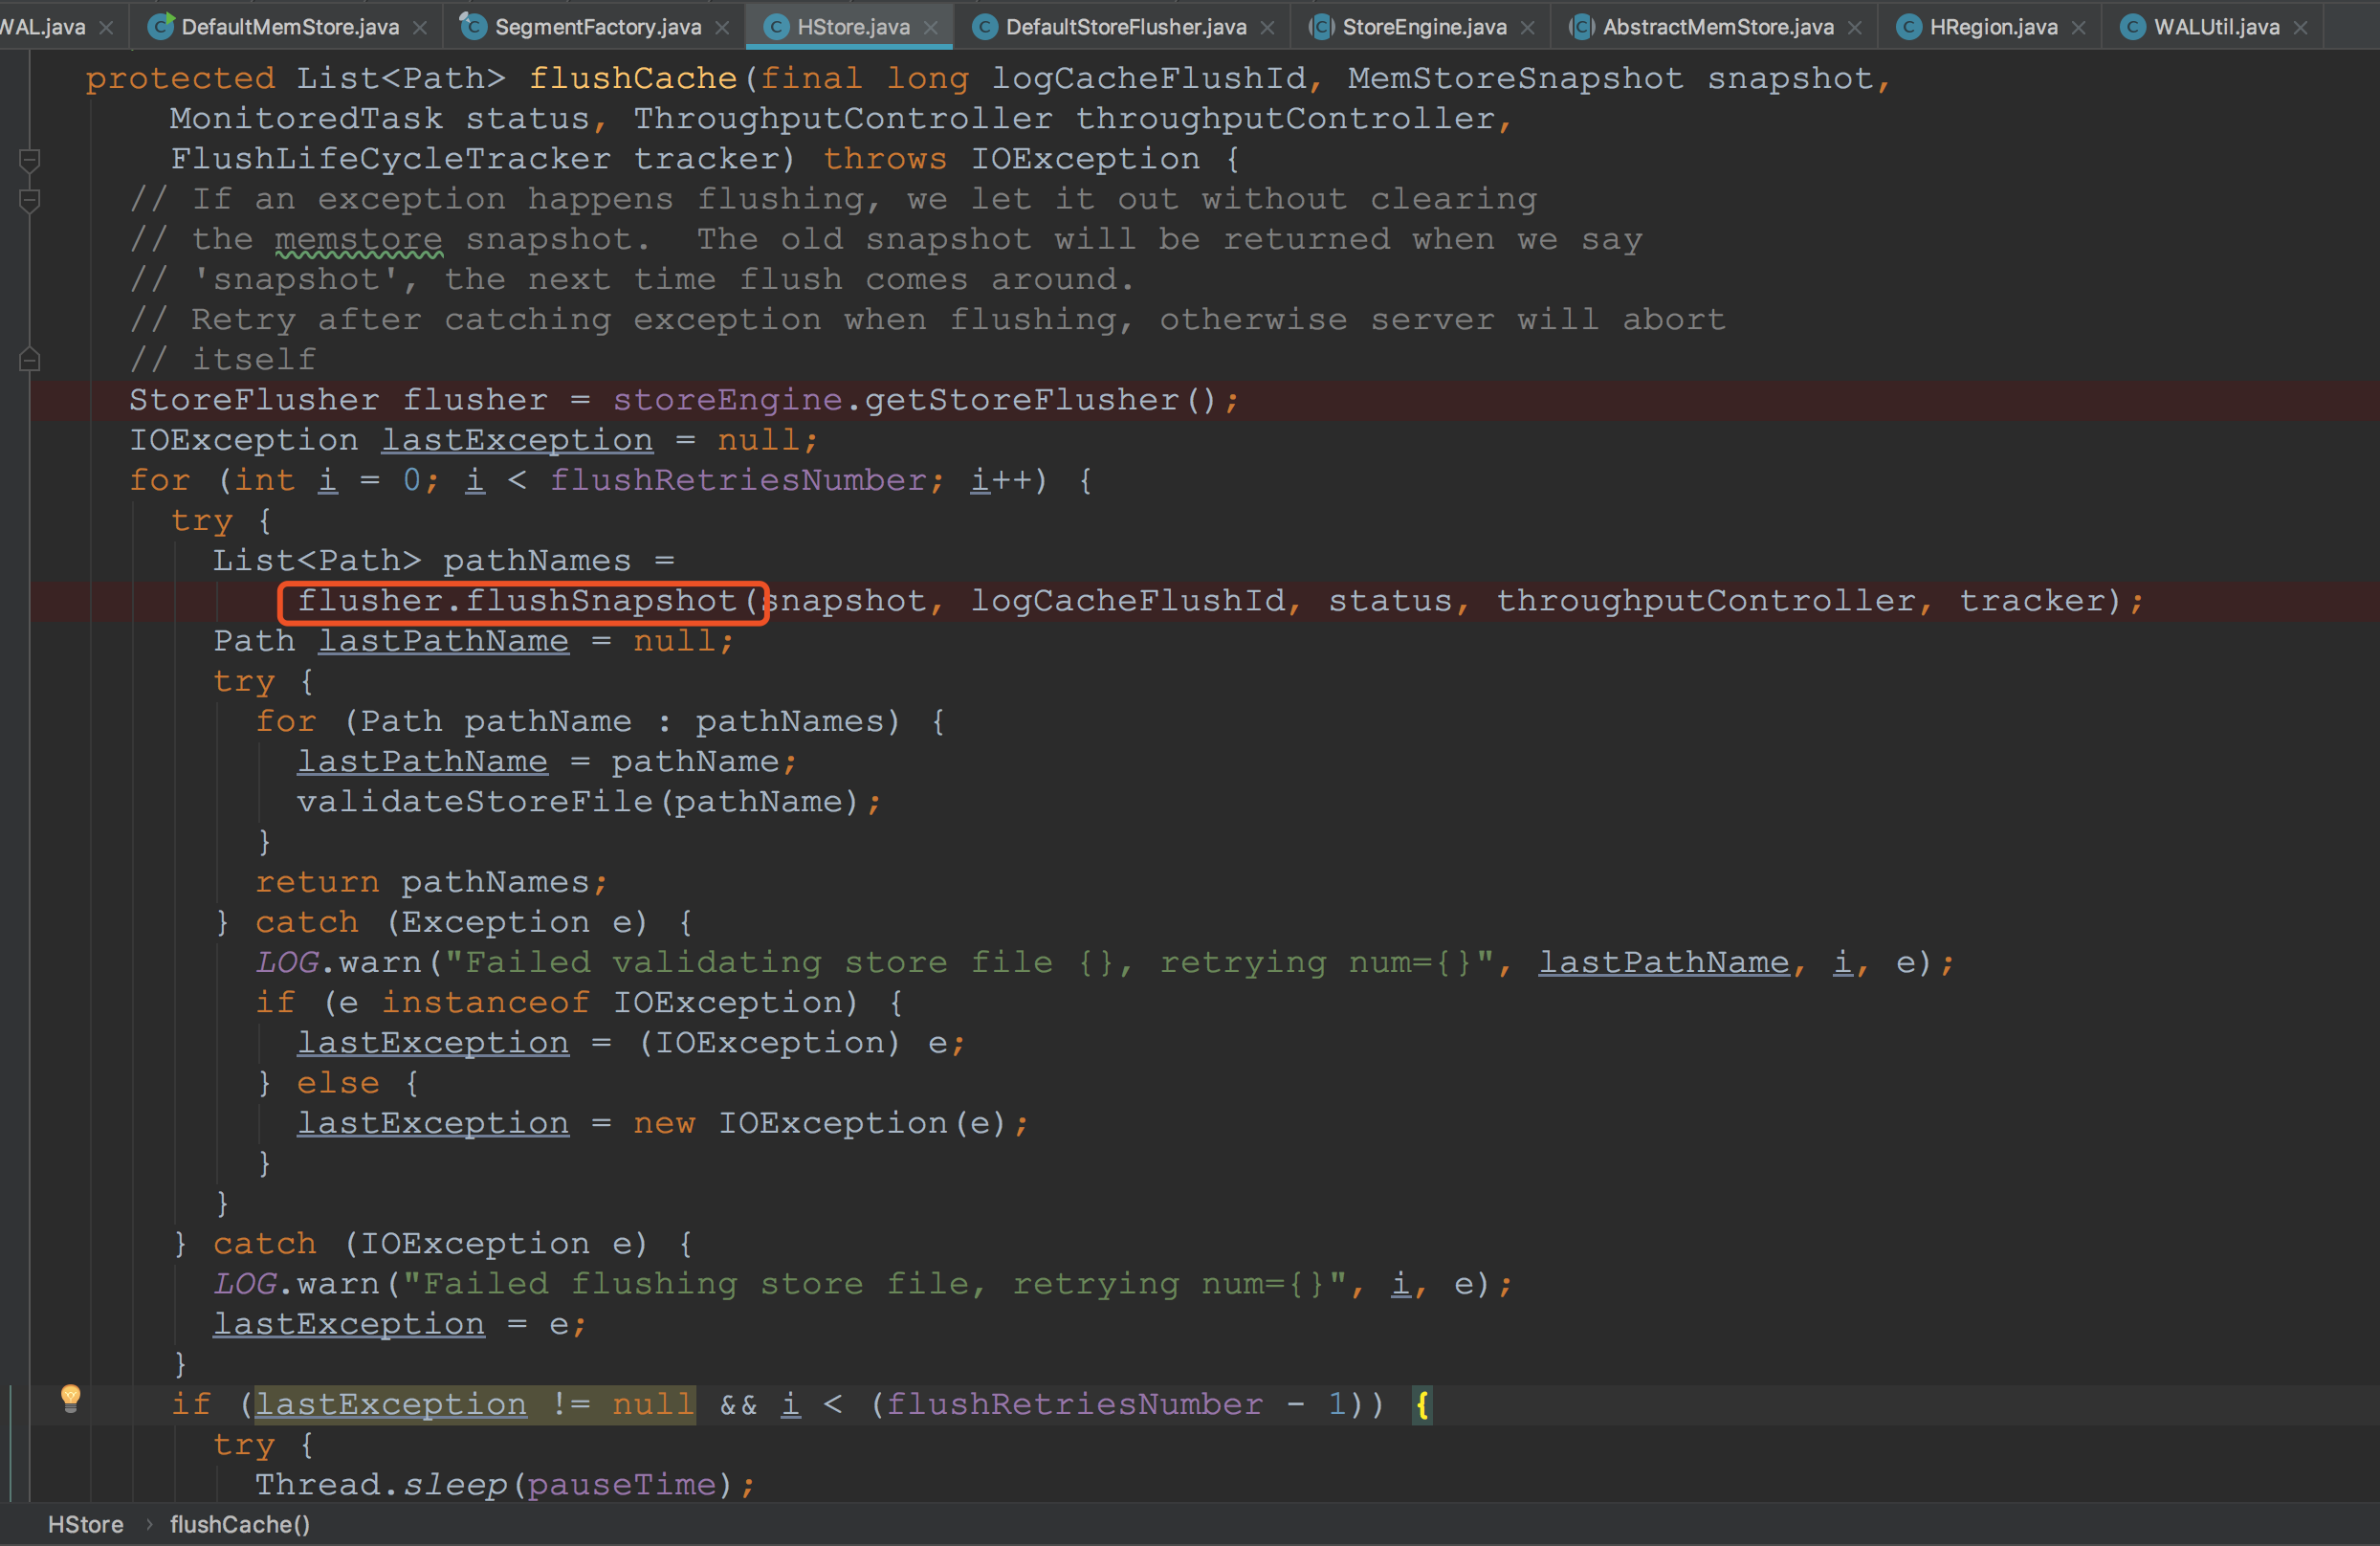The height and width of the screenshot is (1546, 2380).
Task: Collapse the comment block start fold marker
Action: point(30,200)
